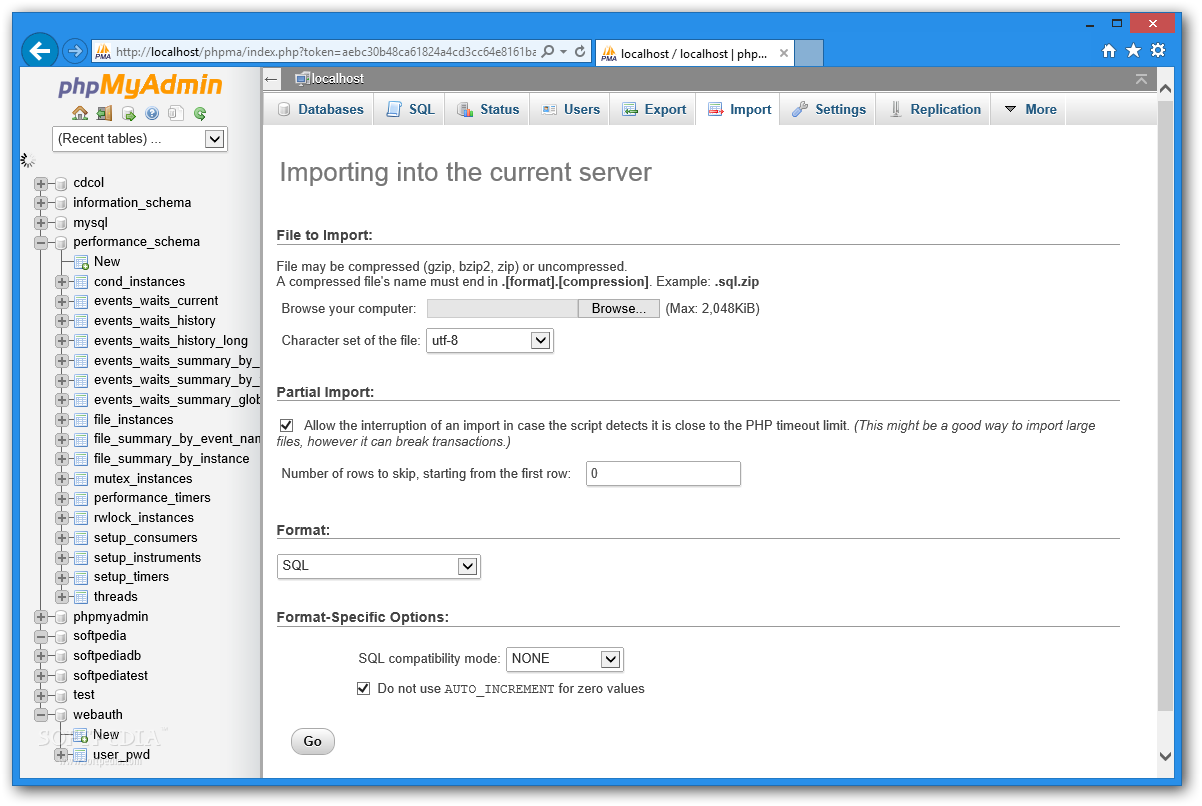Screen dimensions: 1202x806
Task: Click the Browse... file button
Action: (619, 309)
